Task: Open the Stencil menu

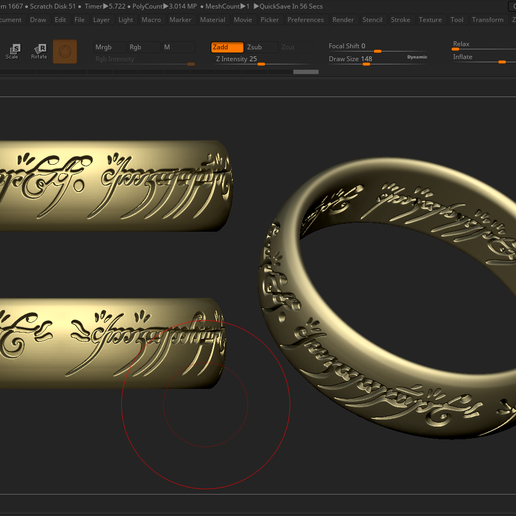Action: tap(372, 20)
